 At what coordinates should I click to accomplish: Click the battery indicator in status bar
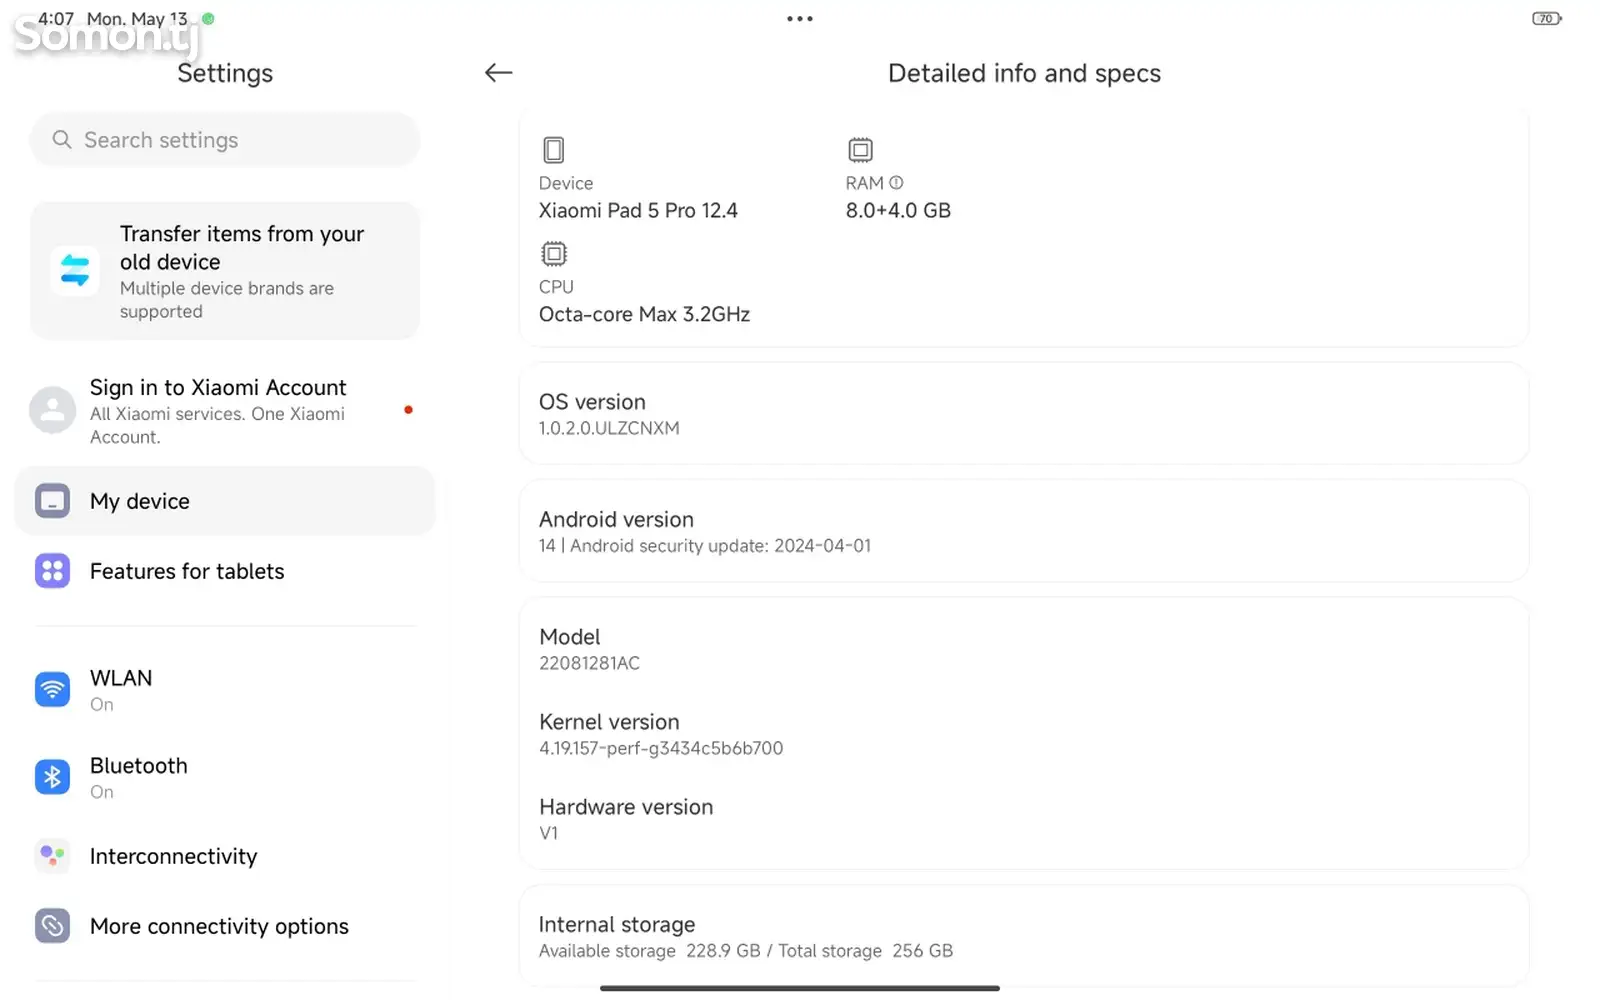coord(1546,19)
